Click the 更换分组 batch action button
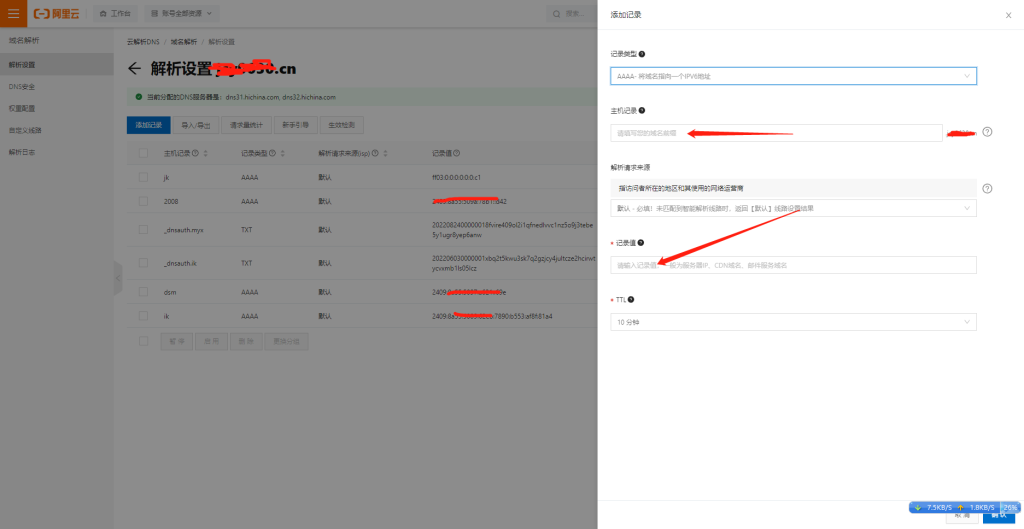The image size is (1024, 529). 286,341
